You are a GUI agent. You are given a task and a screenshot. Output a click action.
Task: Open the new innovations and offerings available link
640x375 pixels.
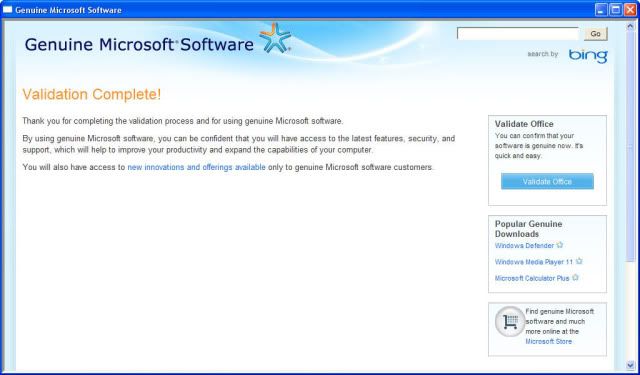pos(196,167)
